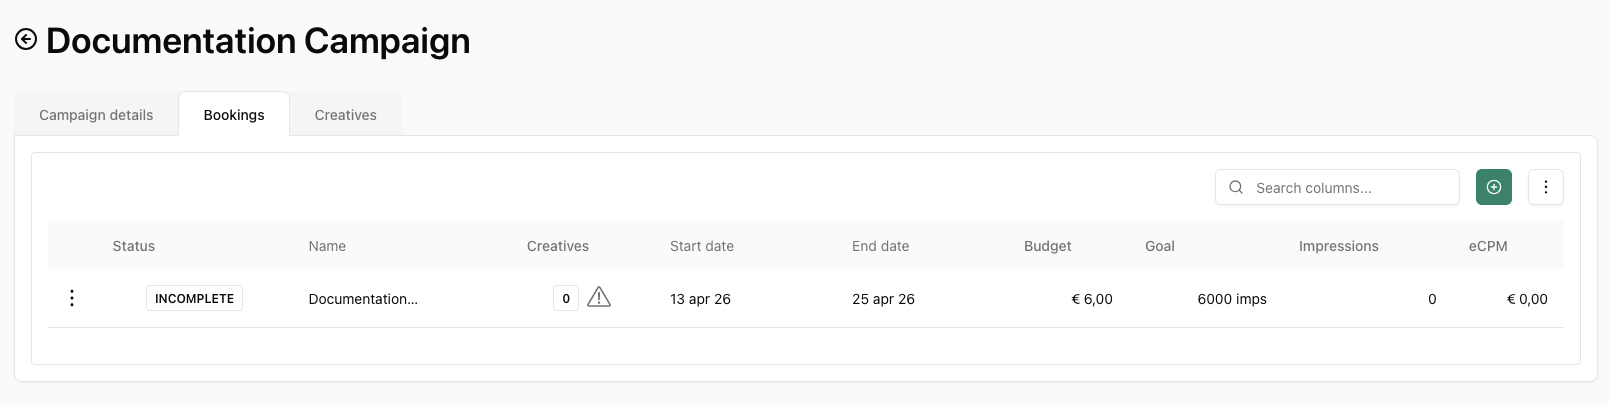Open the Documentation… booking name
The height and width of the screenshot is (405, 1609).
[x=363, y=299]
